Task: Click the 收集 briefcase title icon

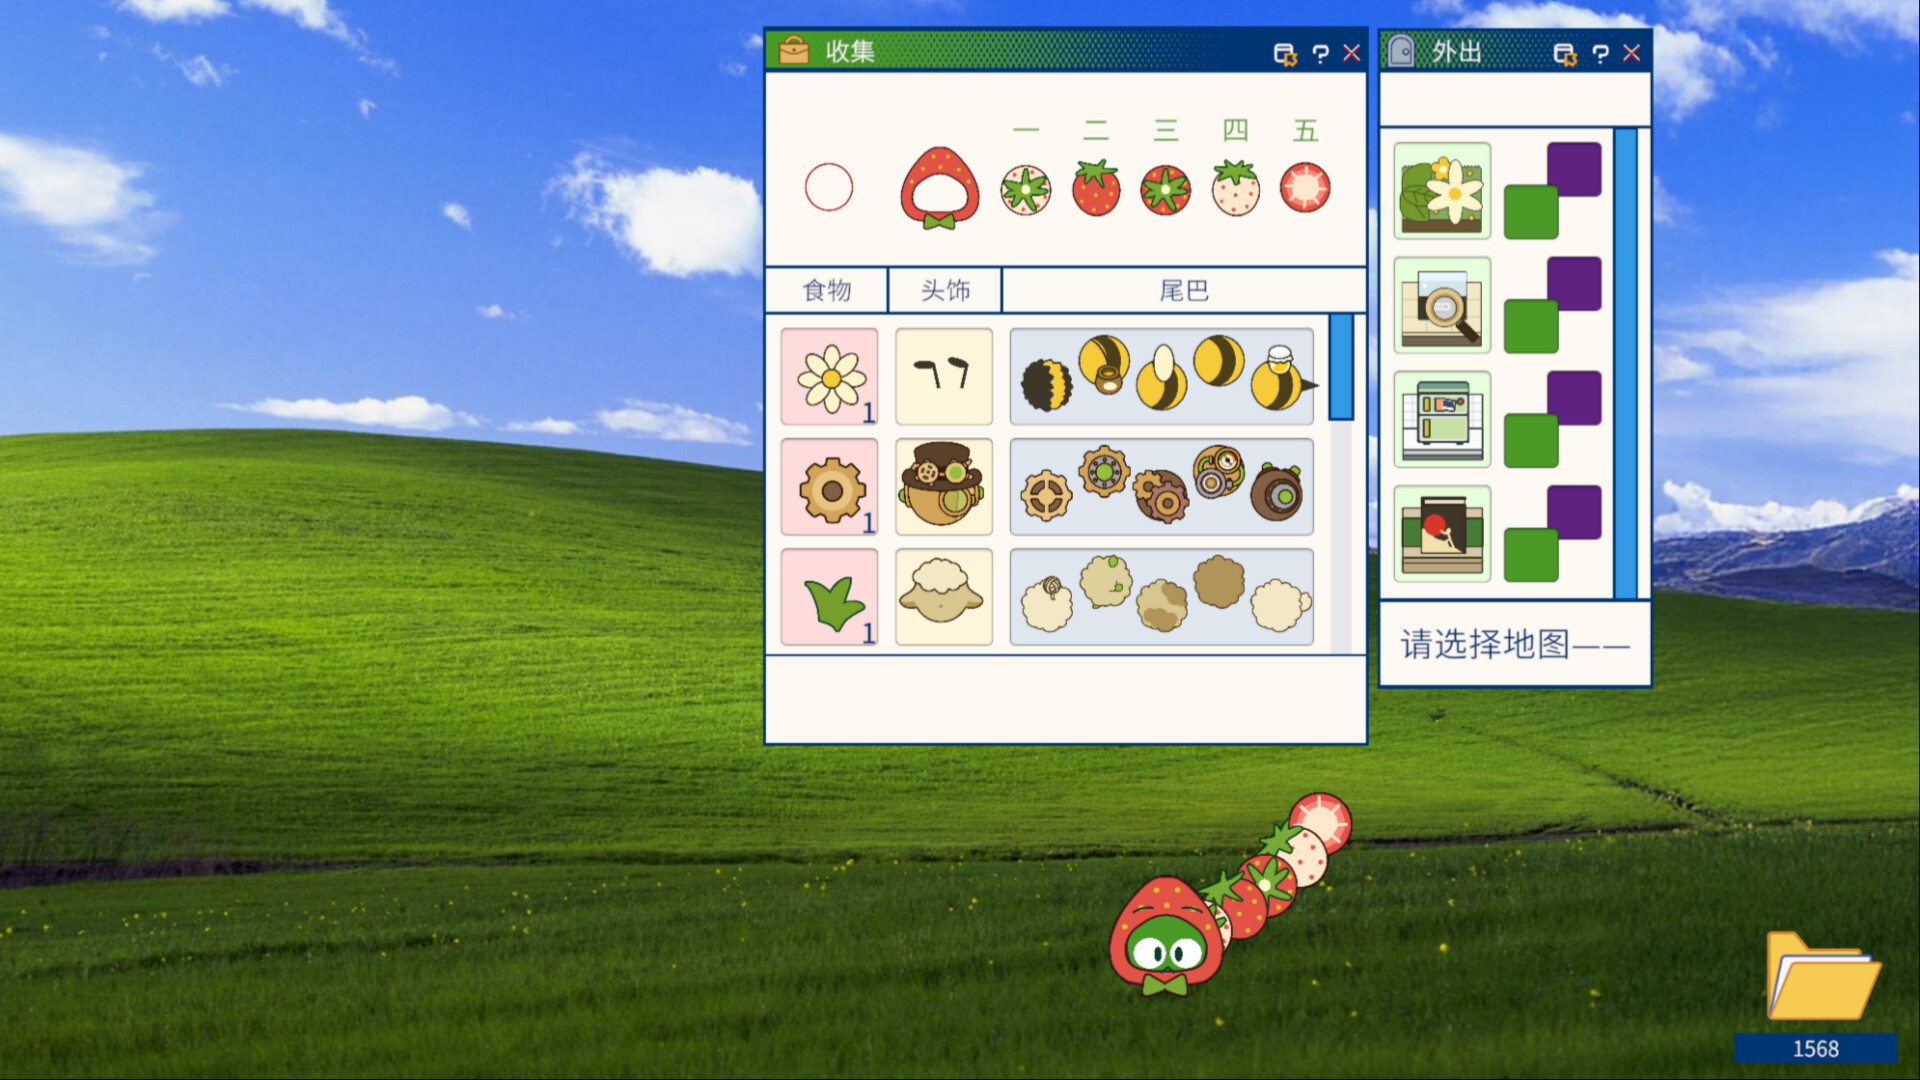Action: (x=794, y=50)
